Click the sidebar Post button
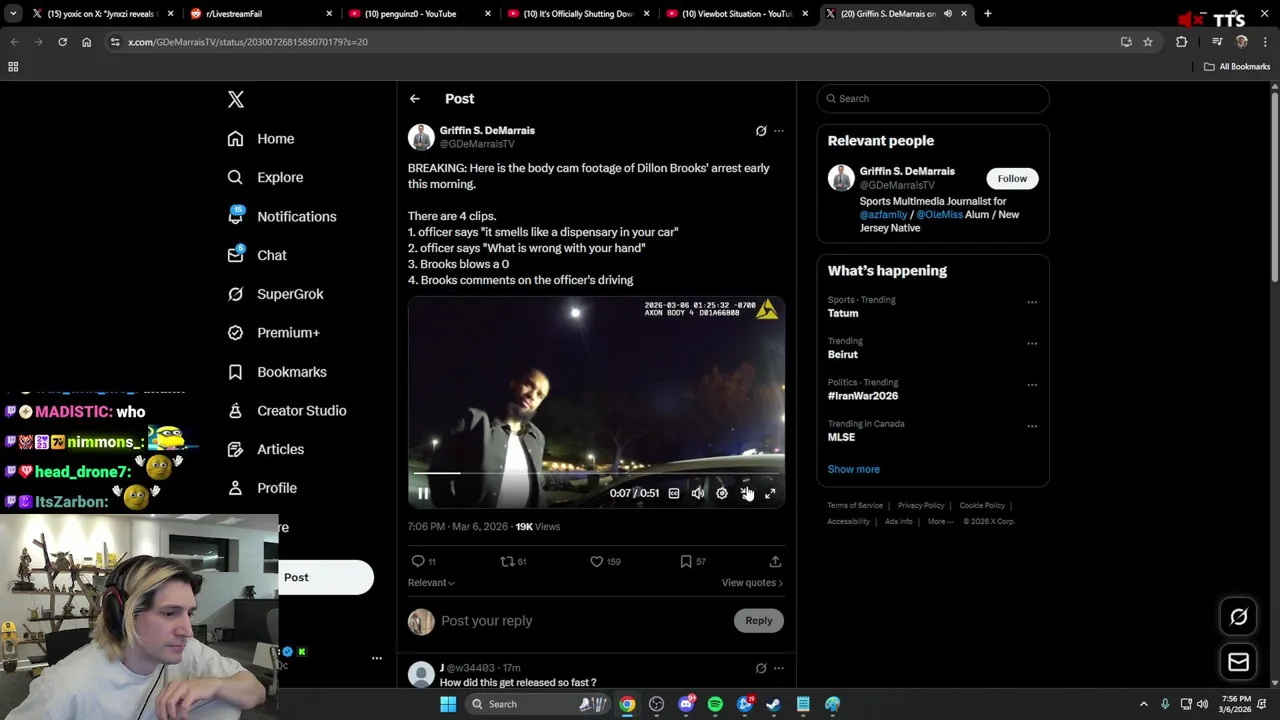The height and width of the screenshot is (720, 1280). coord(326,577)
